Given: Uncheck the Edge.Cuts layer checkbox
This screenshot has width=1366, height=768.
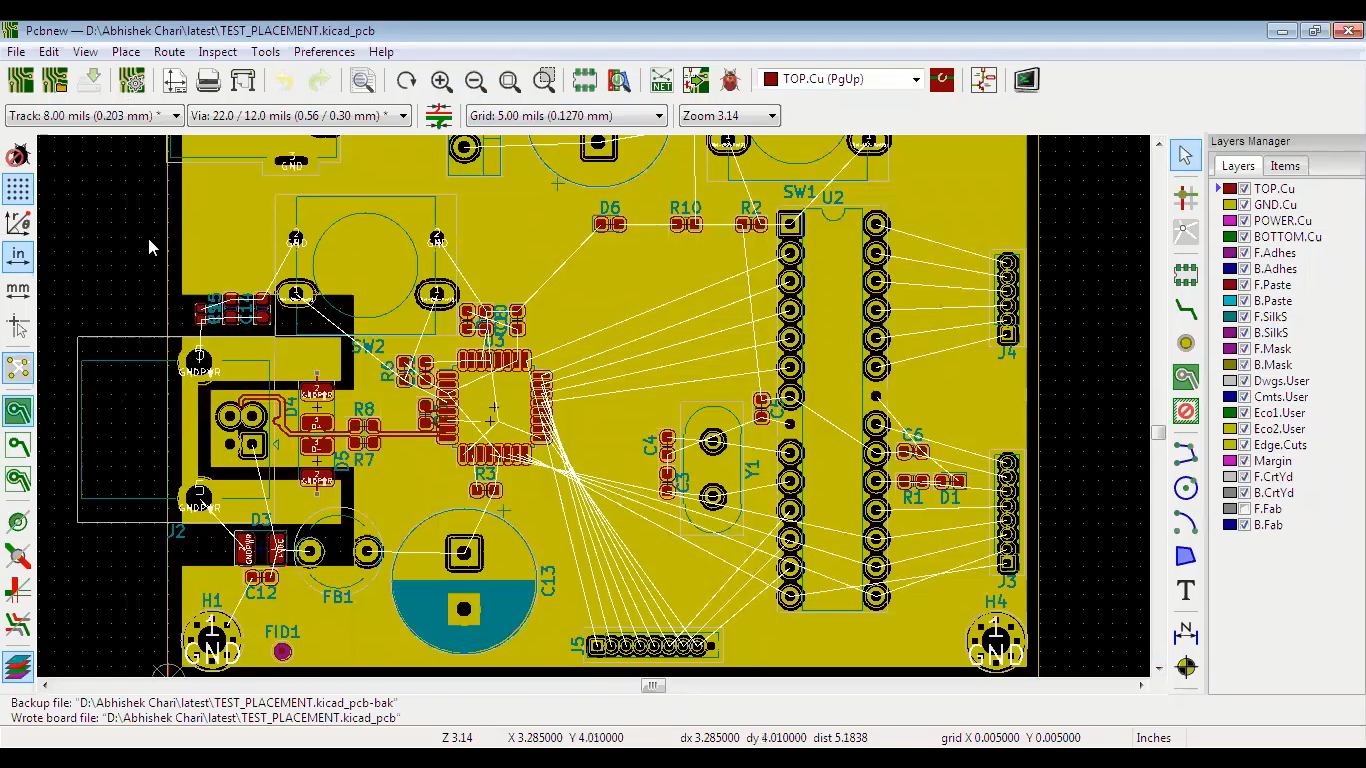Looking at the screenshot, I should (1245, 445).
